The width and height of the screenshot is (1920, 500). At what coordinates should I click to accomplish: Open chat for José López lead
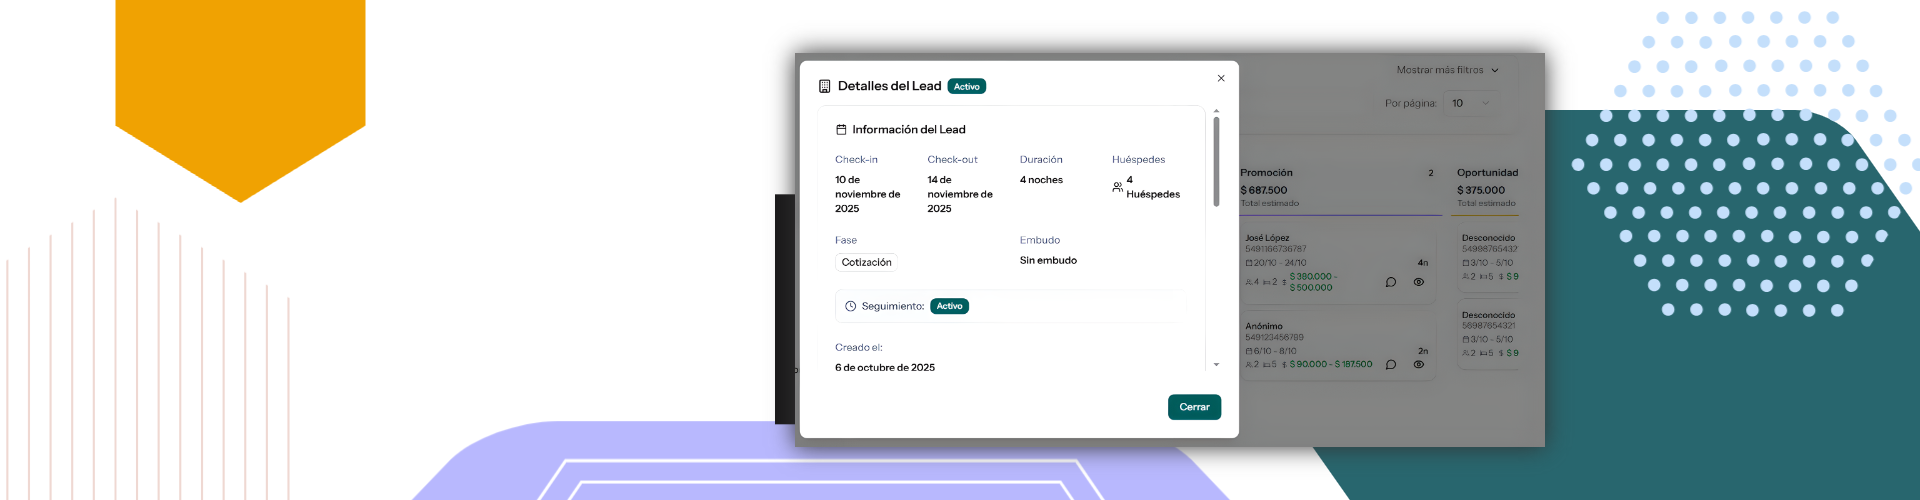1390,282
